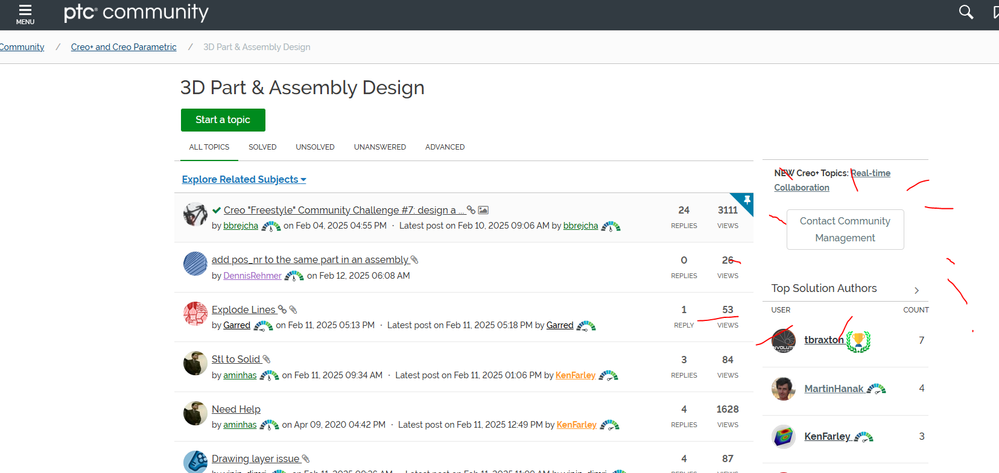This screenshot has width=999, height=473.
Task: Select the ADVANCED tab
Action: (445, 147)
